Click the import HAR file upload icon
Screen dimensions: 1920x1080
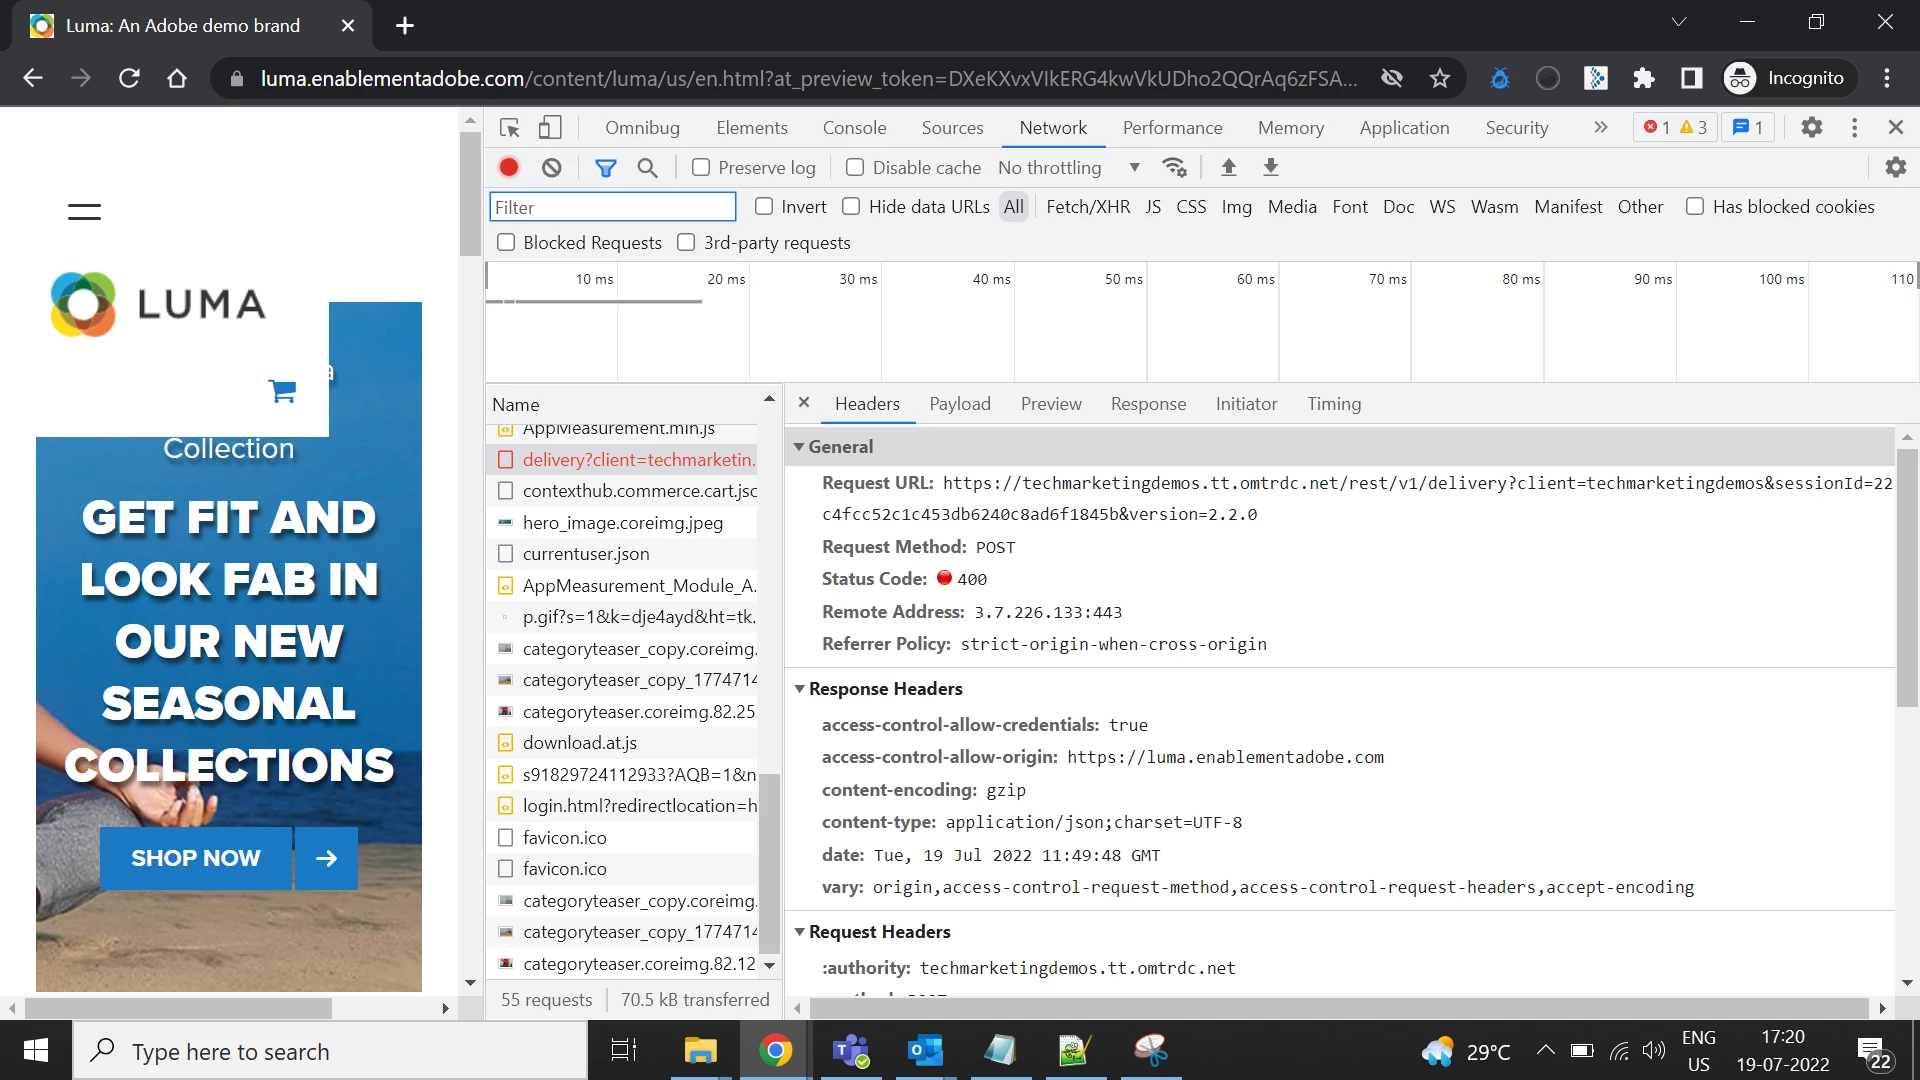1229,168
